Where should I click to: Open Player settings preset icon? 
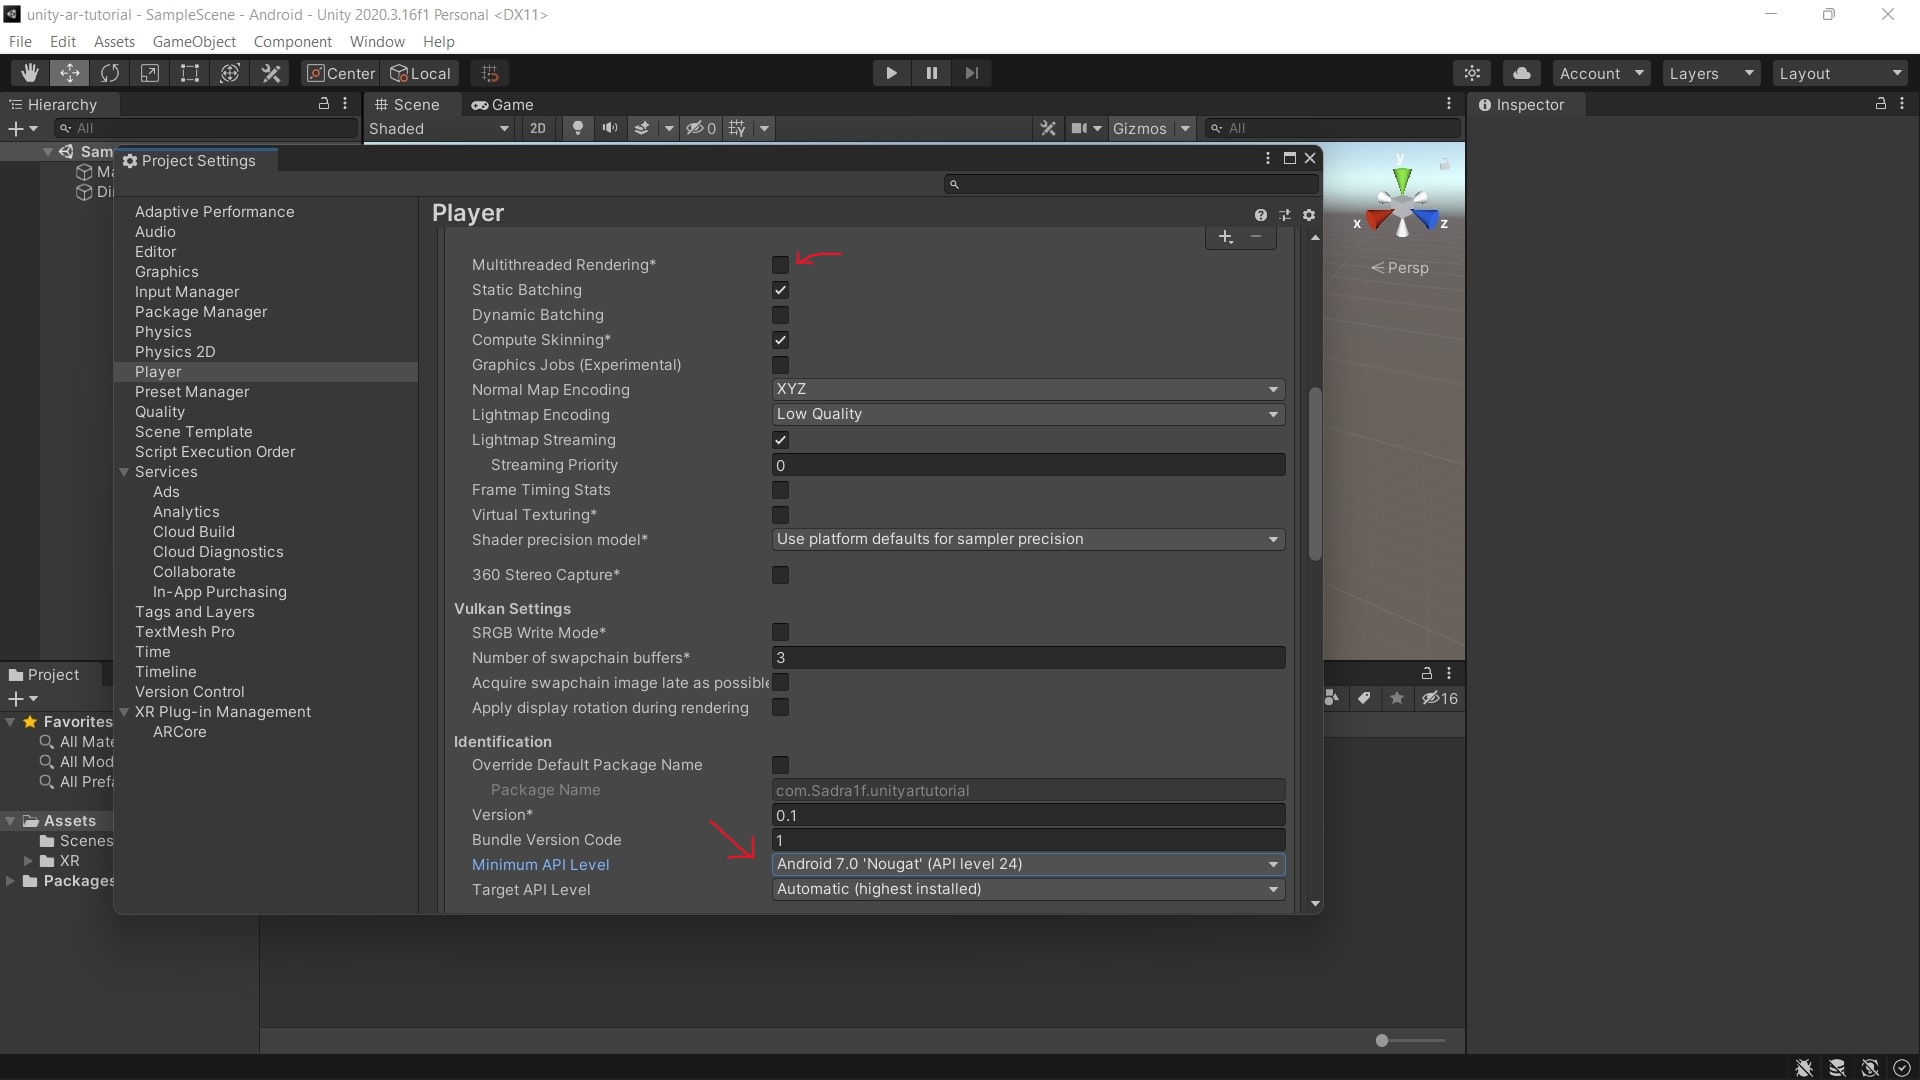coord(1285,215)
